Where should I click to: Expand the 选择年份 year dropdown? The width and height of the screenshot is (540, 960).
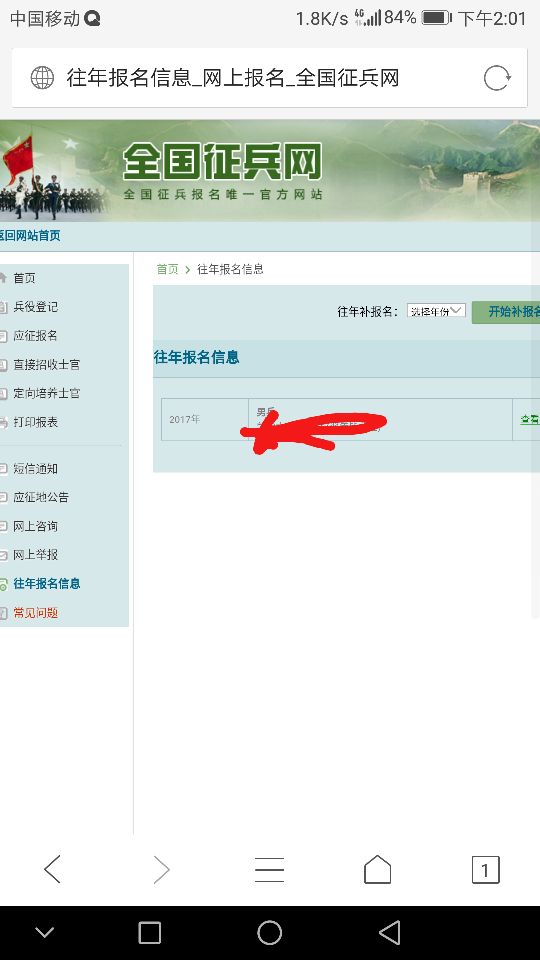coord(436,311)
